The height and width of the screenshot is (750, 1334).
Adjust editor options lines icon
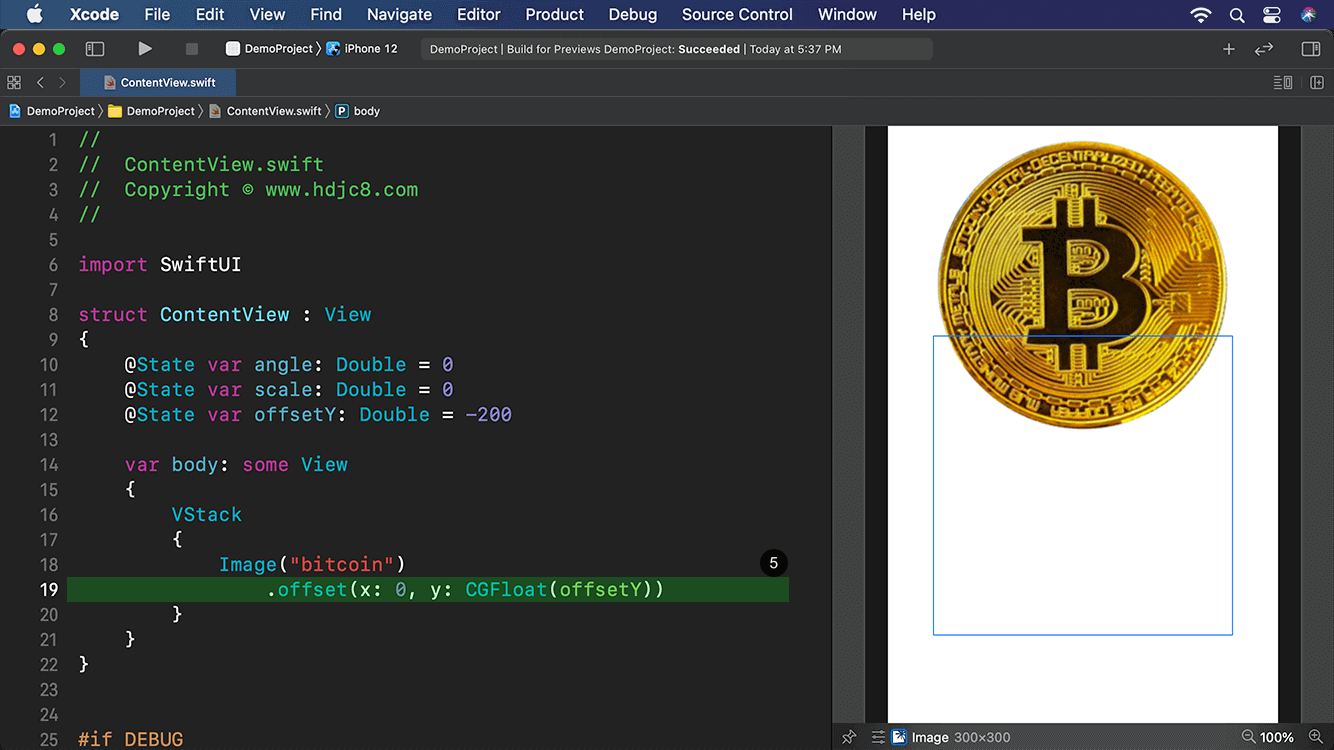[1283, 82]
